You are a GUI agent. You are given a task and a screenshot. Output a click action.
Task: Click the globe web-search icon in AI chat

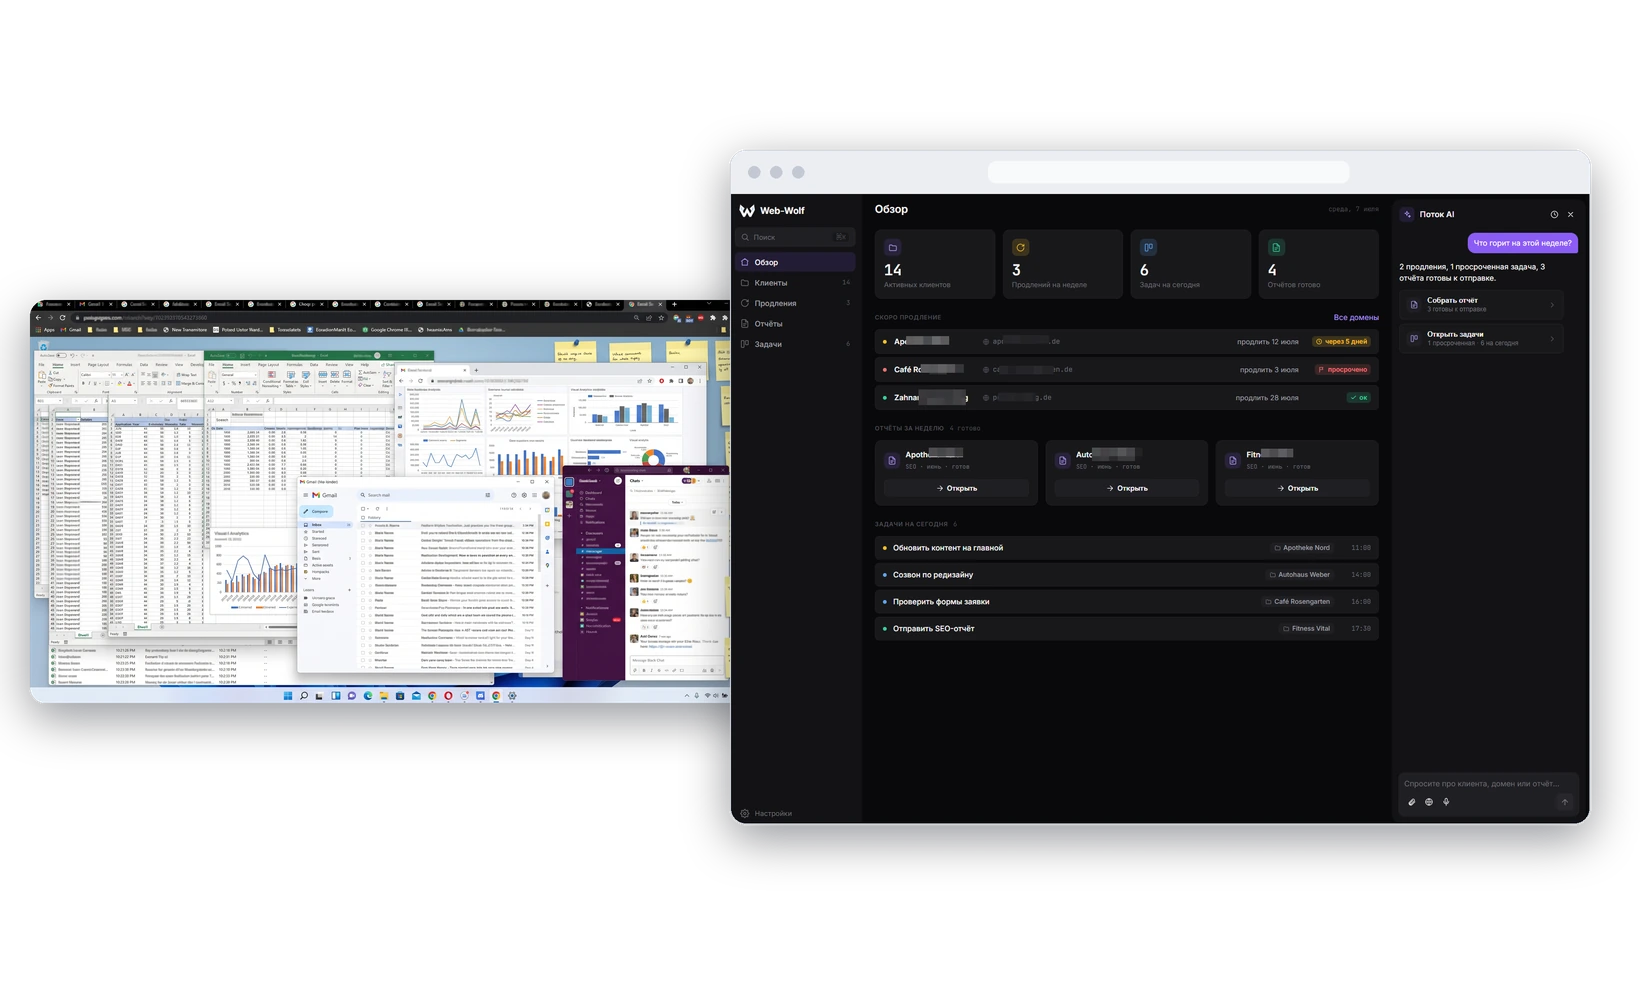click(1429, 802)
